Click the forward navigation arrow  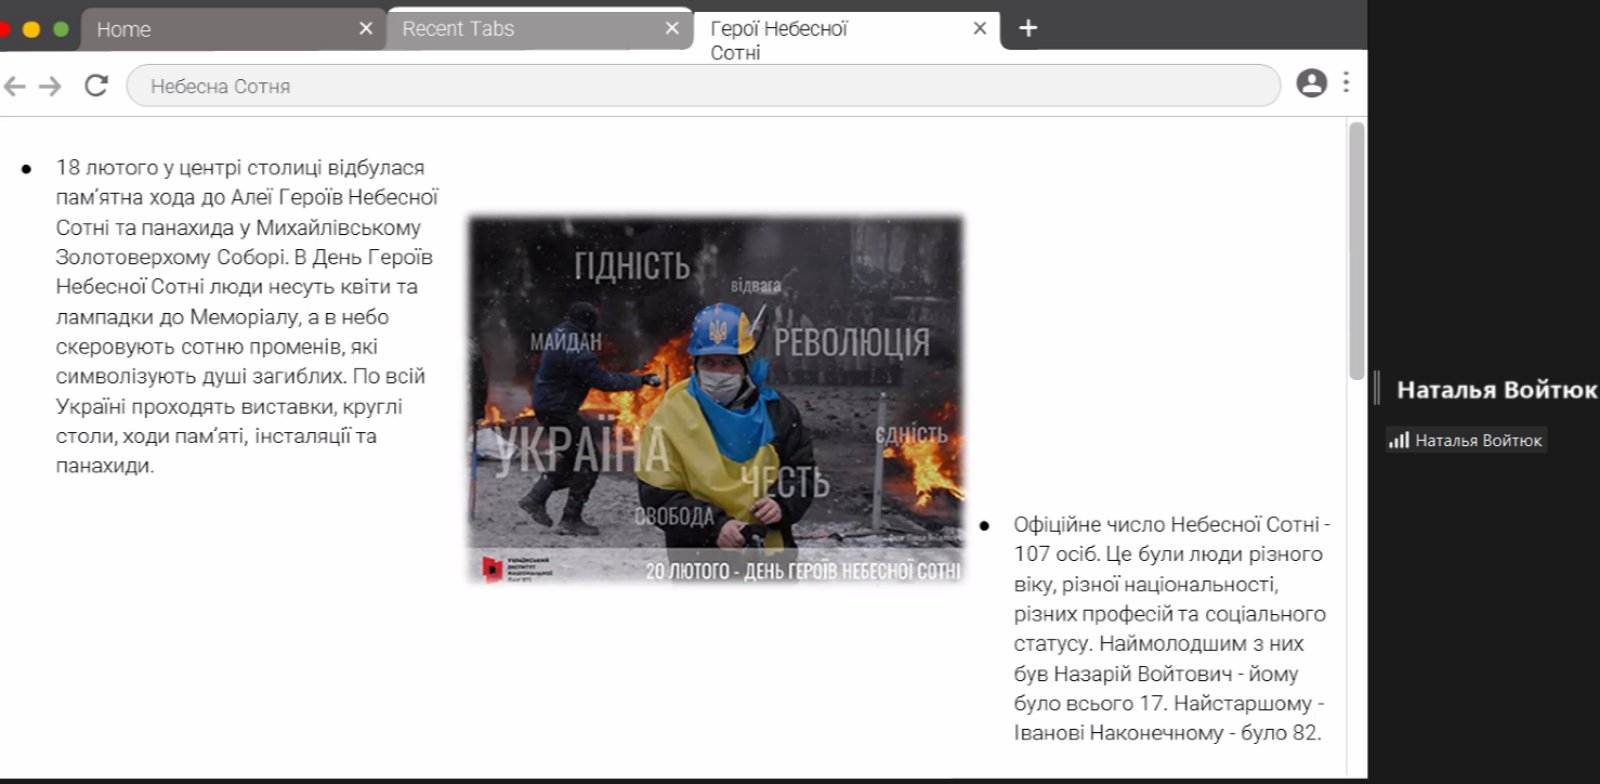point(50,86)
